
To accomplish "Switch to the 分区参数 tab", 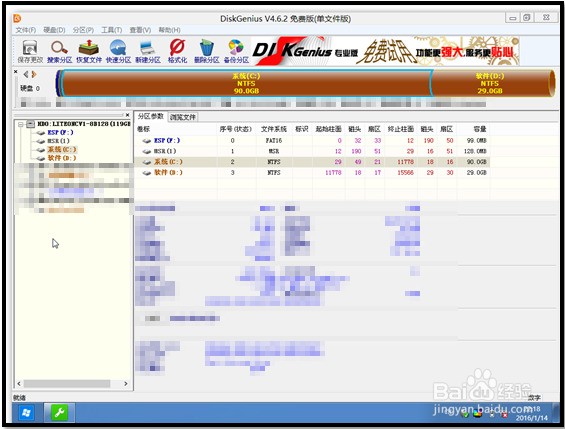I will coord(151,116).
